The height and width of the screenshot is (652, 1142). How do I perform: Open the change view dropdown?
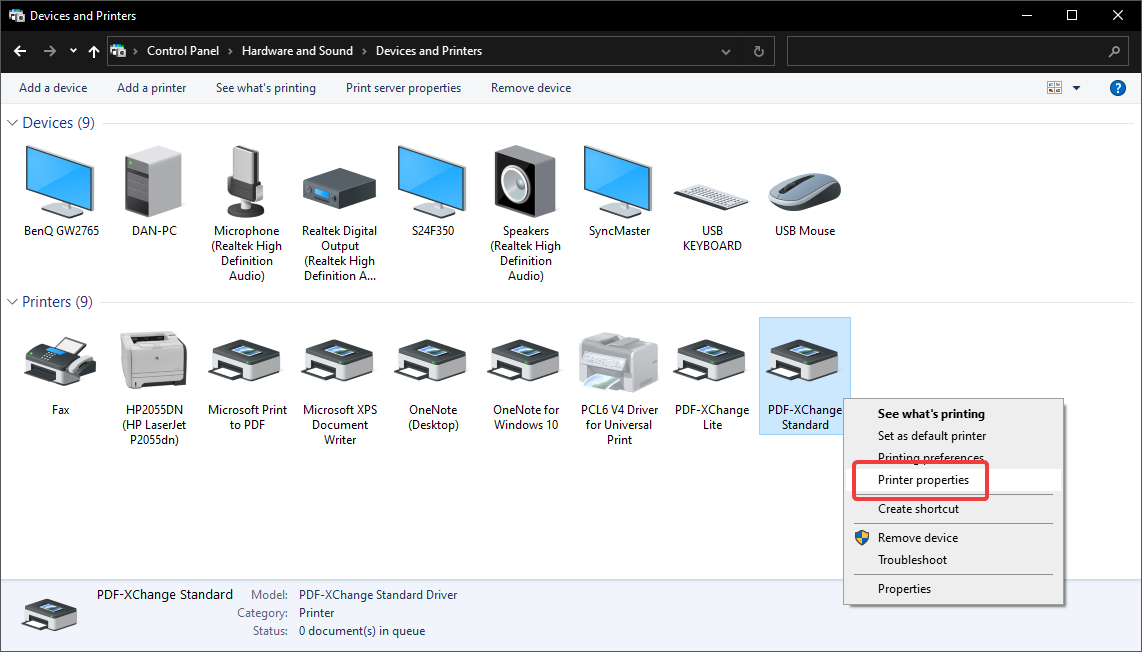pyautogui.click(x=1075, y=87)
